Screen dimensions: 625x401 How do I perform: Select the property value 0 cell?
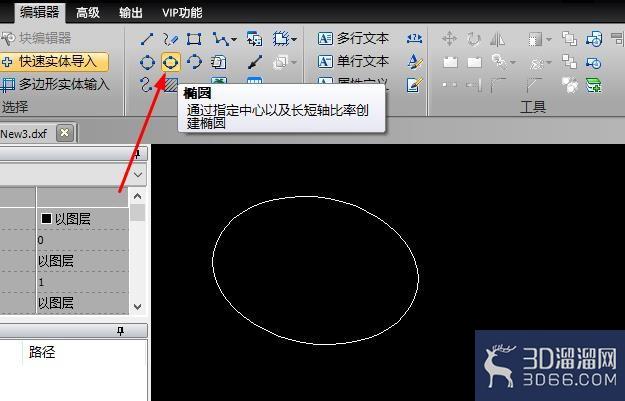pos(83,240)
